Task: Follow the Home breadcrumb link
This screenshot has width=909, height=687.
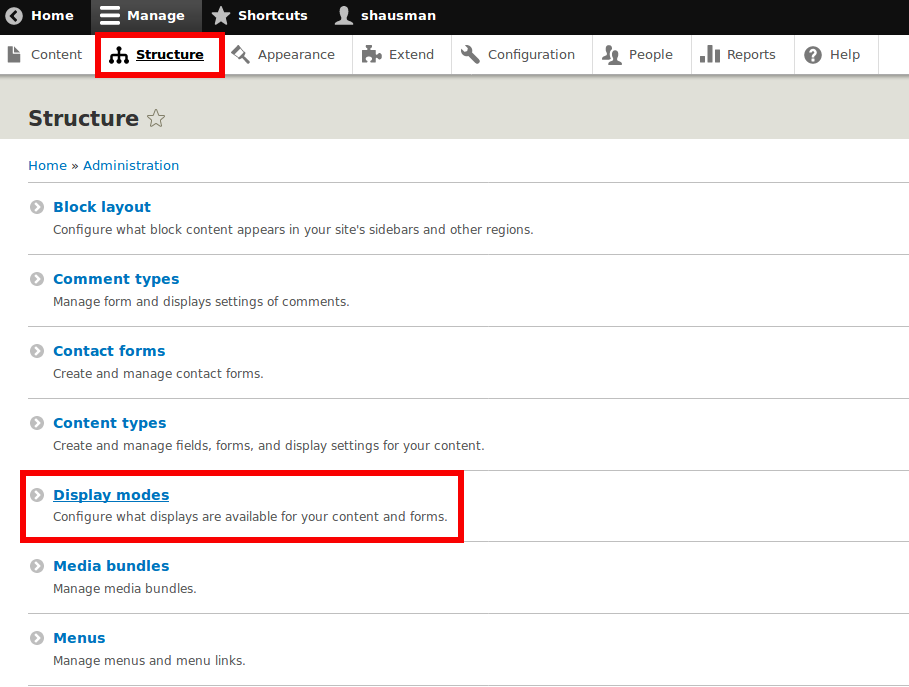Action: [48, 166]
